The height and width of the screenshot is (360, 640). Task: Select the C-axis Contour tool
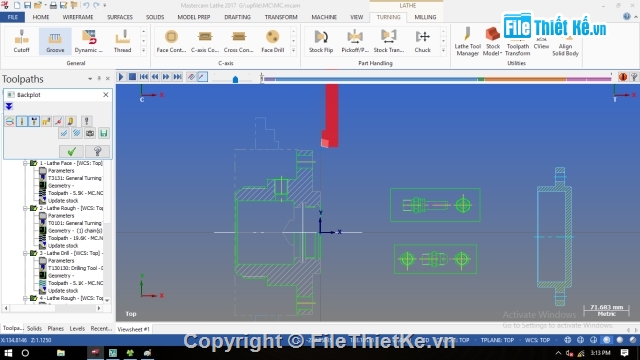205,41
